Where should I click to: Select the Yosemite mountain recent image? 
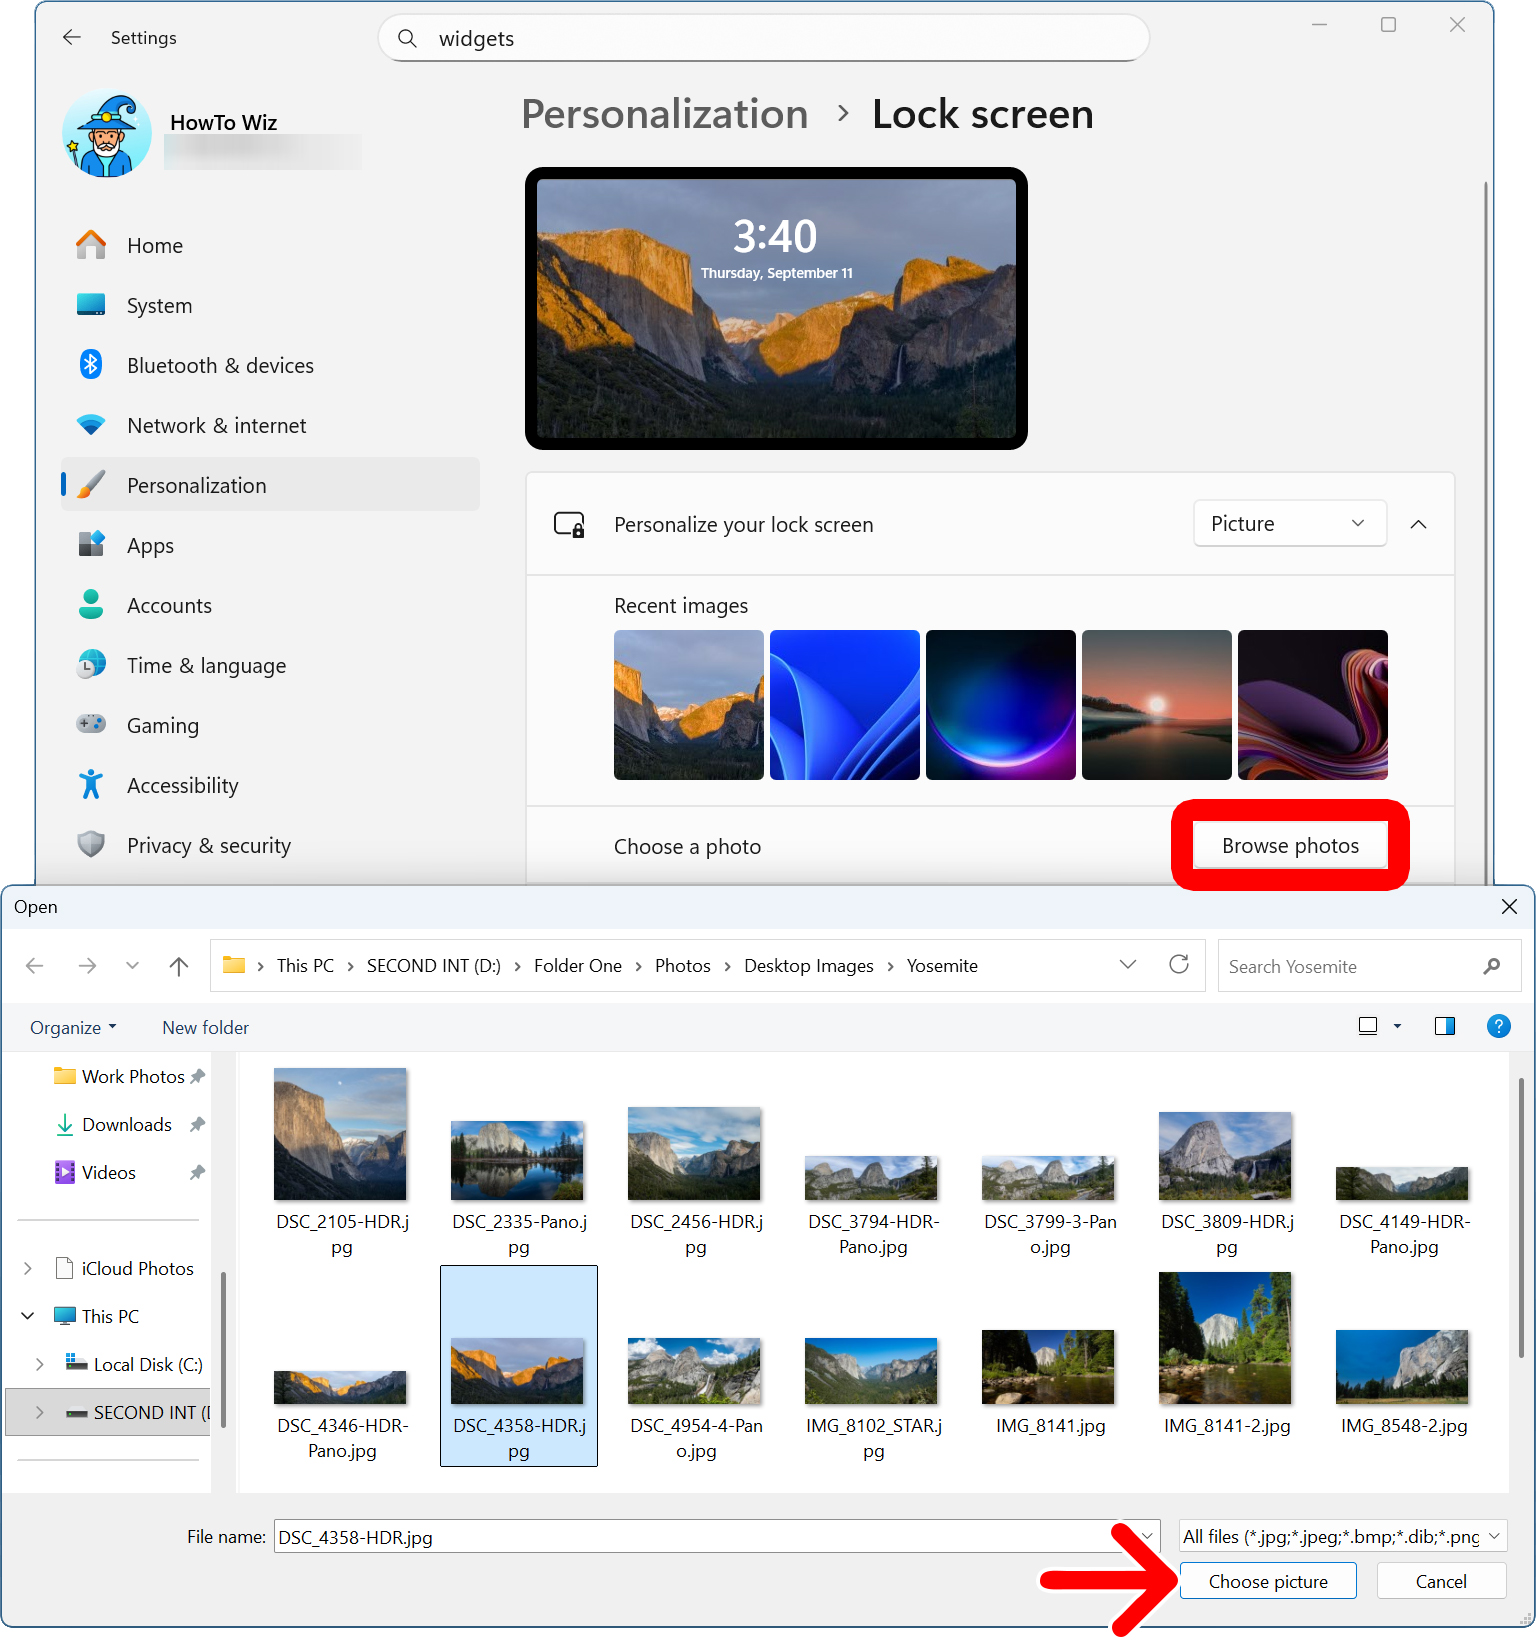click(x=689, y=705)
